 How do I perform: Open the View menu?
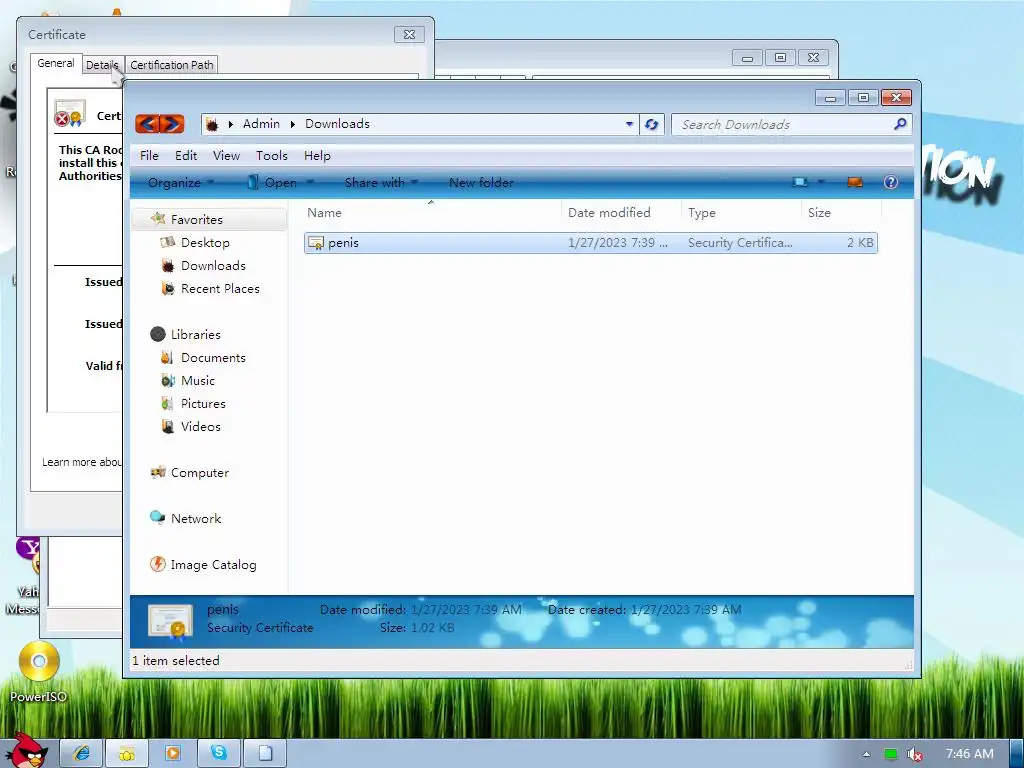click(226, 155)
